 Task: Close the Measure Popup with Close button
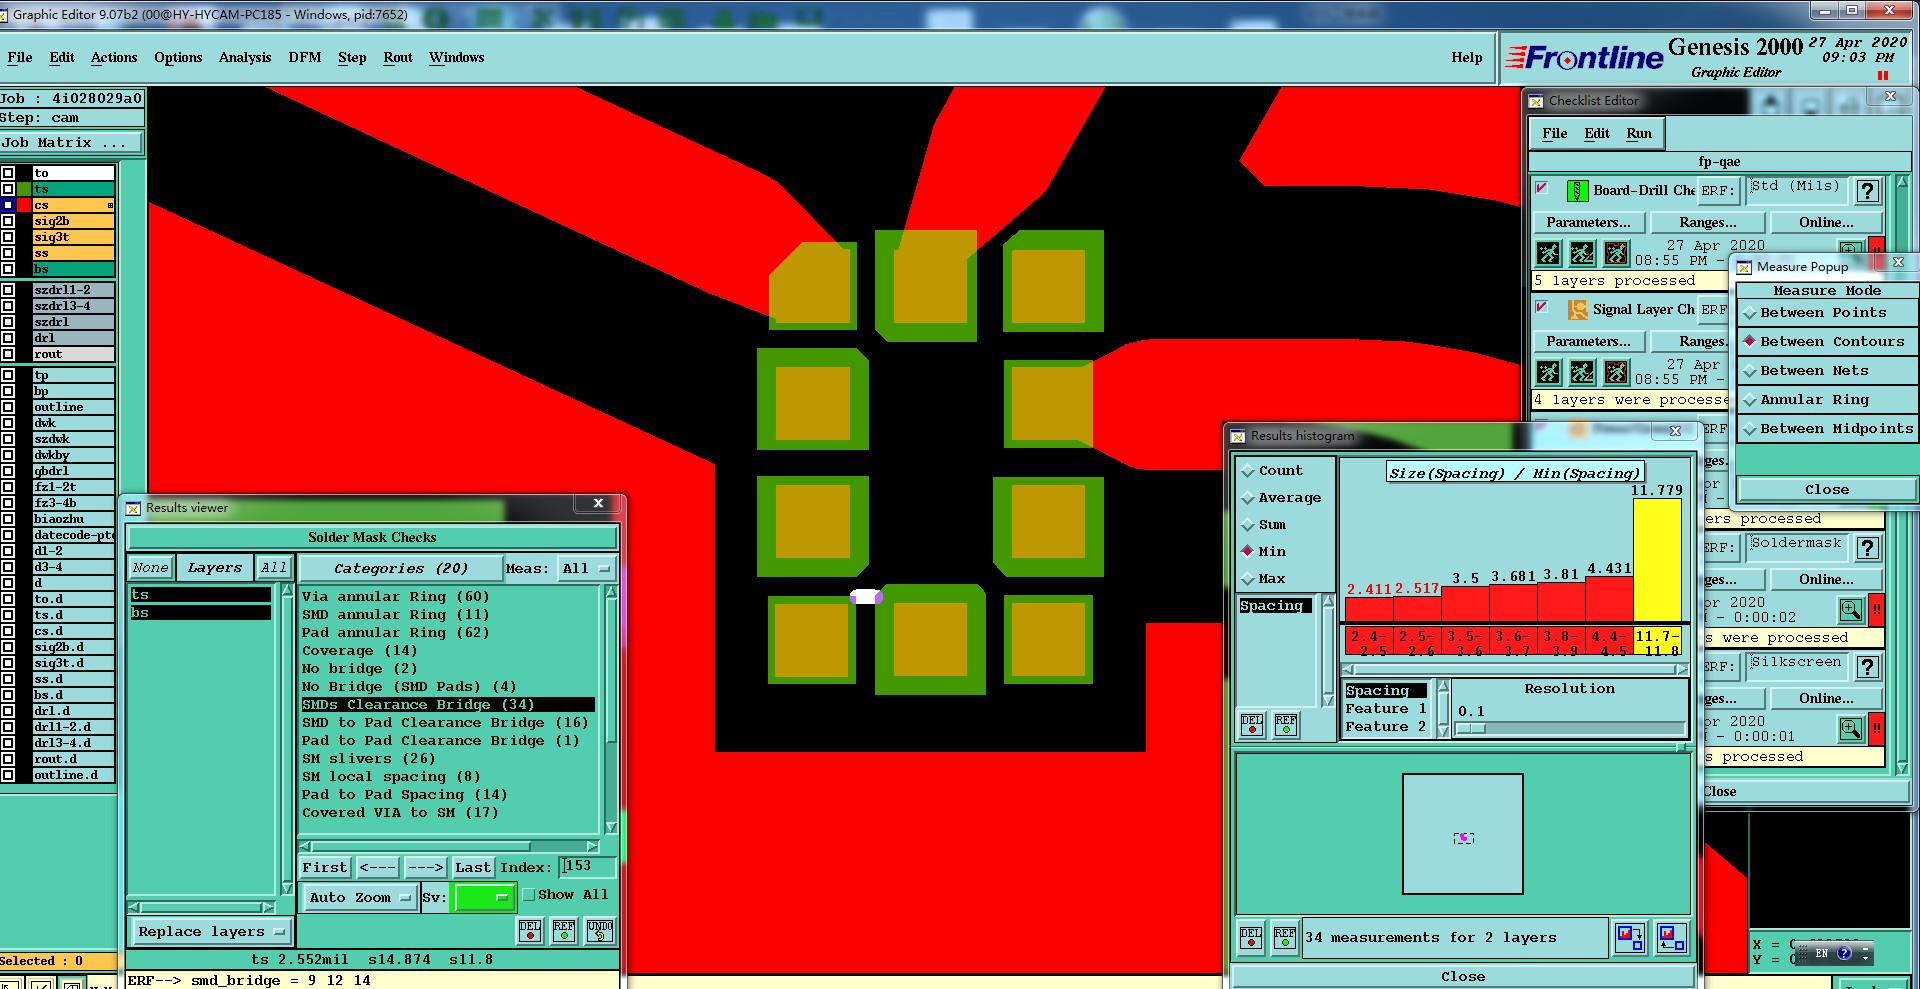(x=1826, y=489)
